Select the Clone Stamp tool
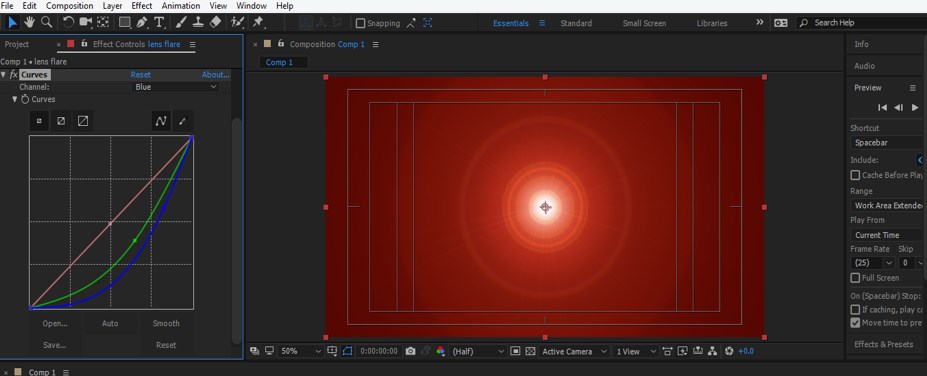927x376 pixels. pos(199,22)
